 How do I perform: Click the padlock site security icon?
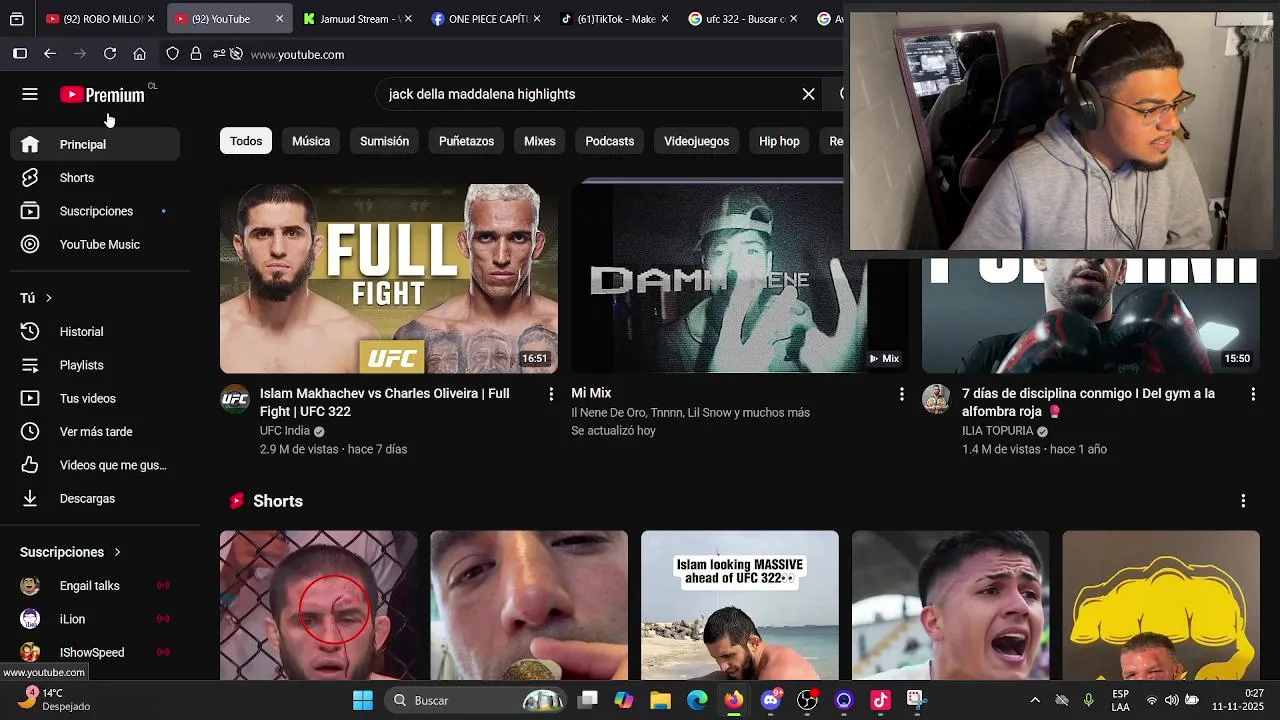[x=196, y=54]
